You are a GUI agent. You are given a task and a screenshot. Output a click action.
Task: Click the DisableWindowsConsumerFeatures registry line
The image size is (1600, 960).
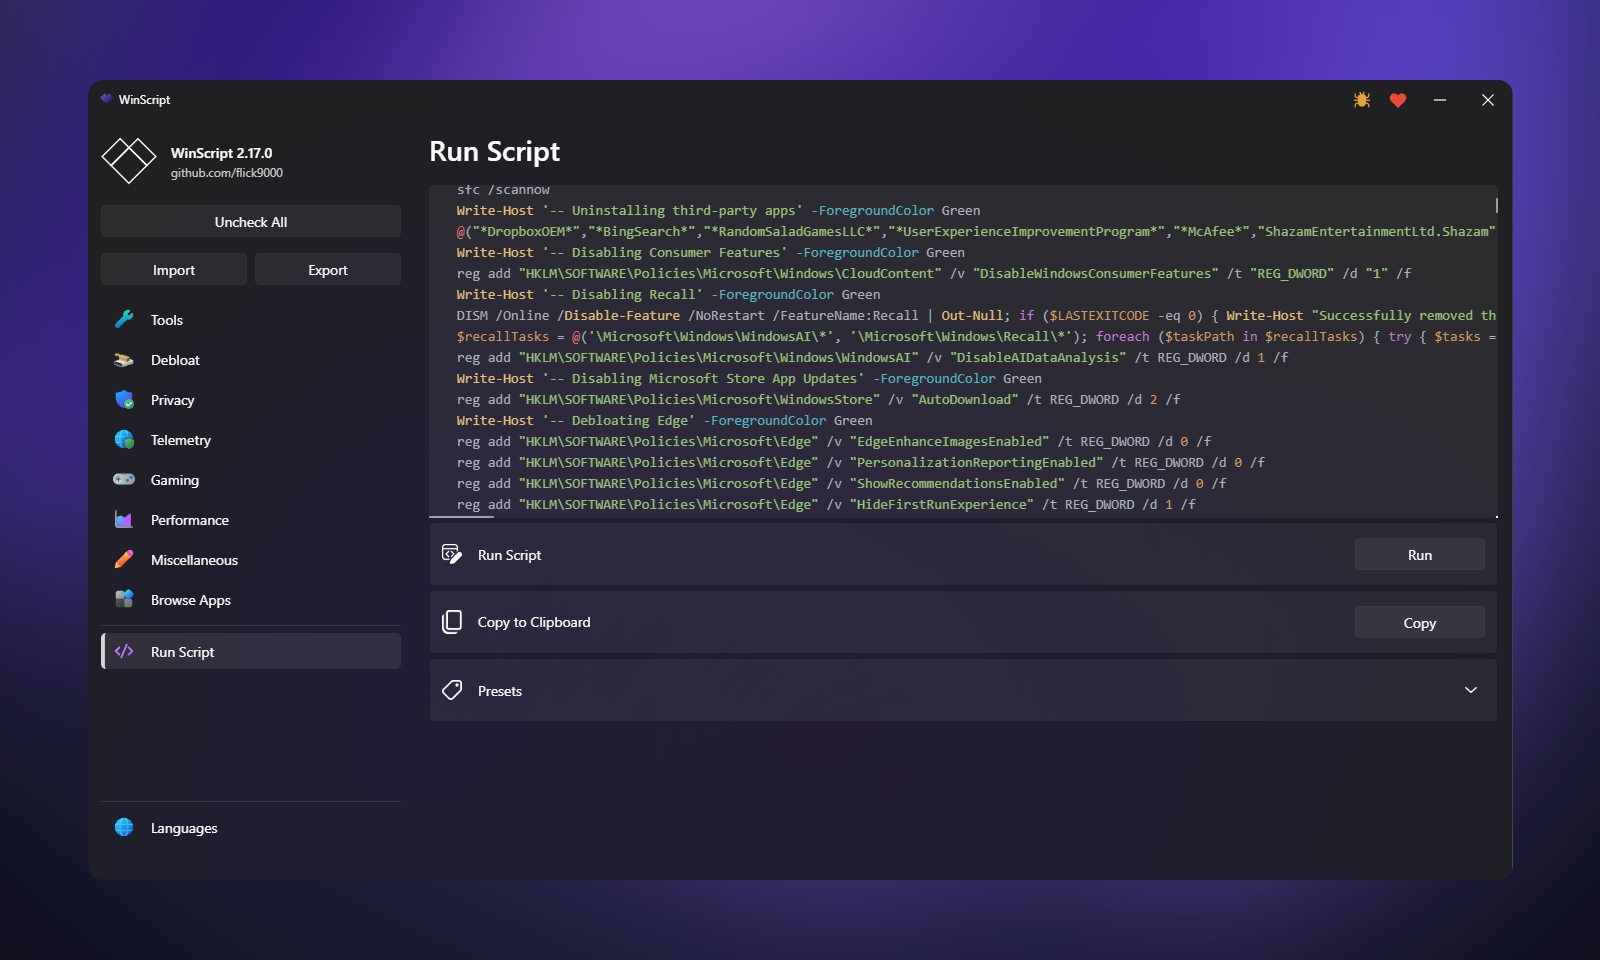tap(934, 273)
